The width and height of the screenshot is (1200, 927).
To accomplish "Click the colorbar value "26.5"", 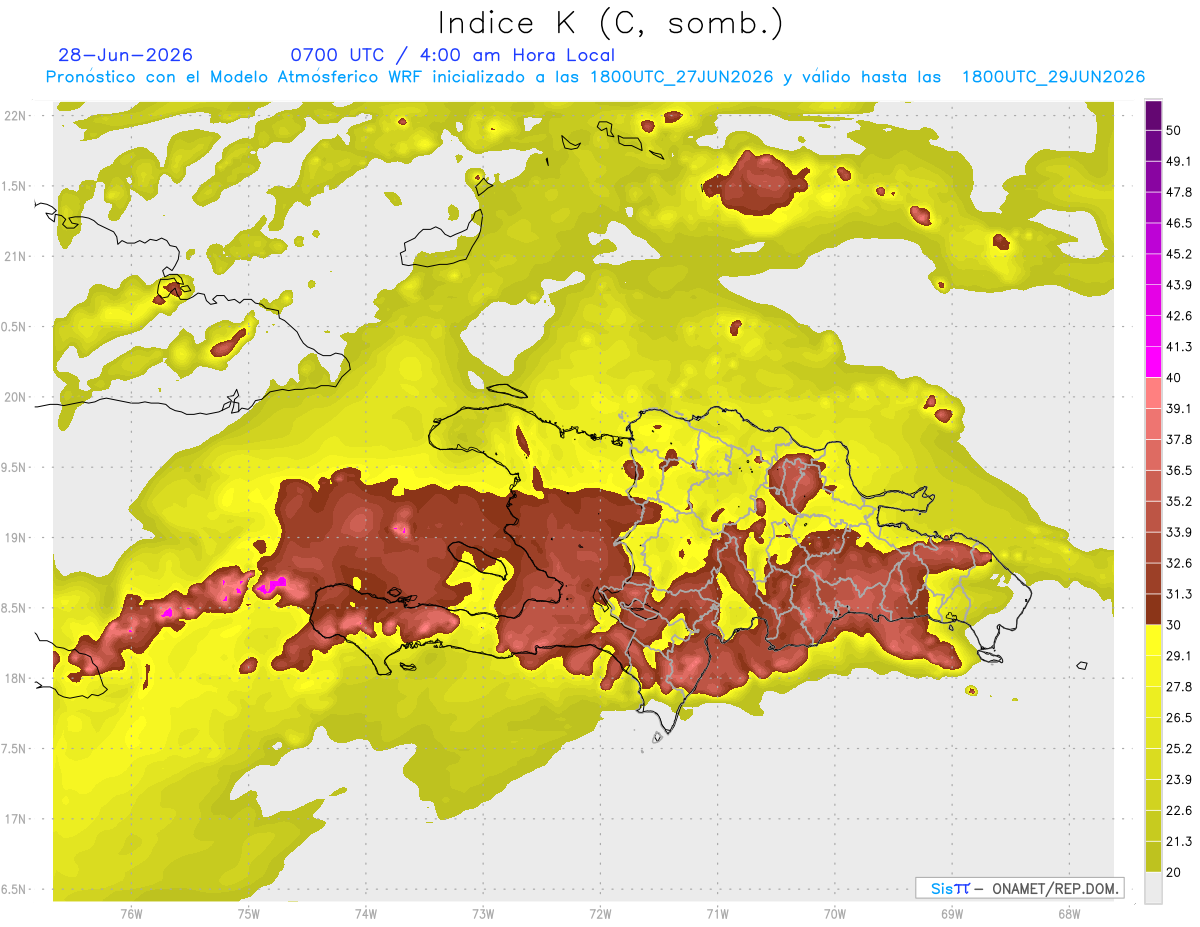I will click(x=1180, y=719).
